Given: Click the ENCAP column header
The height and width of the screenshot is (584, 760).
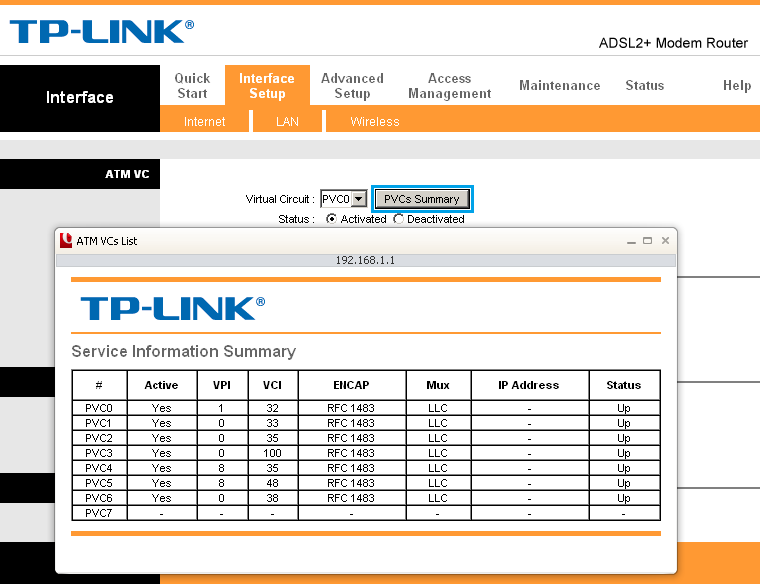Looking at the screenshot, I should click(x=351, y=385).
